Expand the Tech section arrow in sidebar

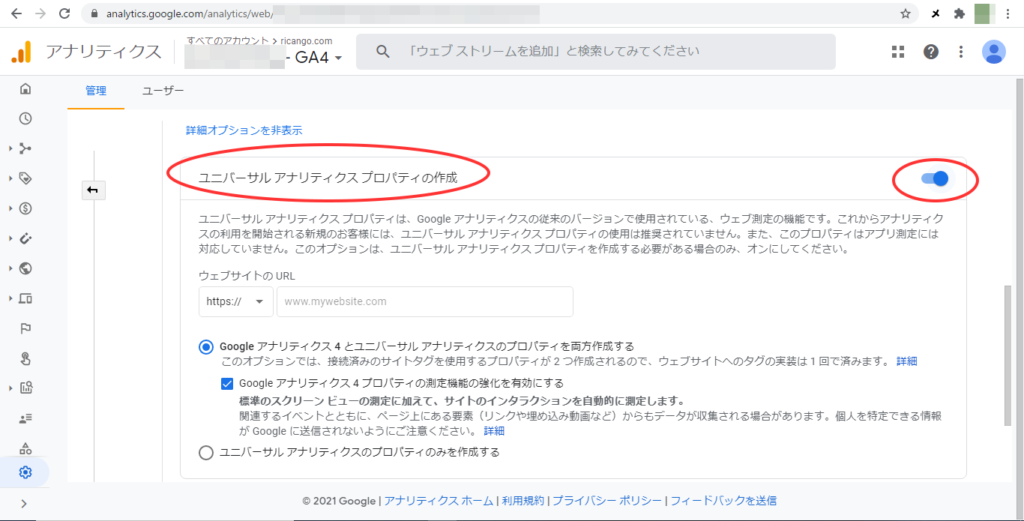click(11, 299)
